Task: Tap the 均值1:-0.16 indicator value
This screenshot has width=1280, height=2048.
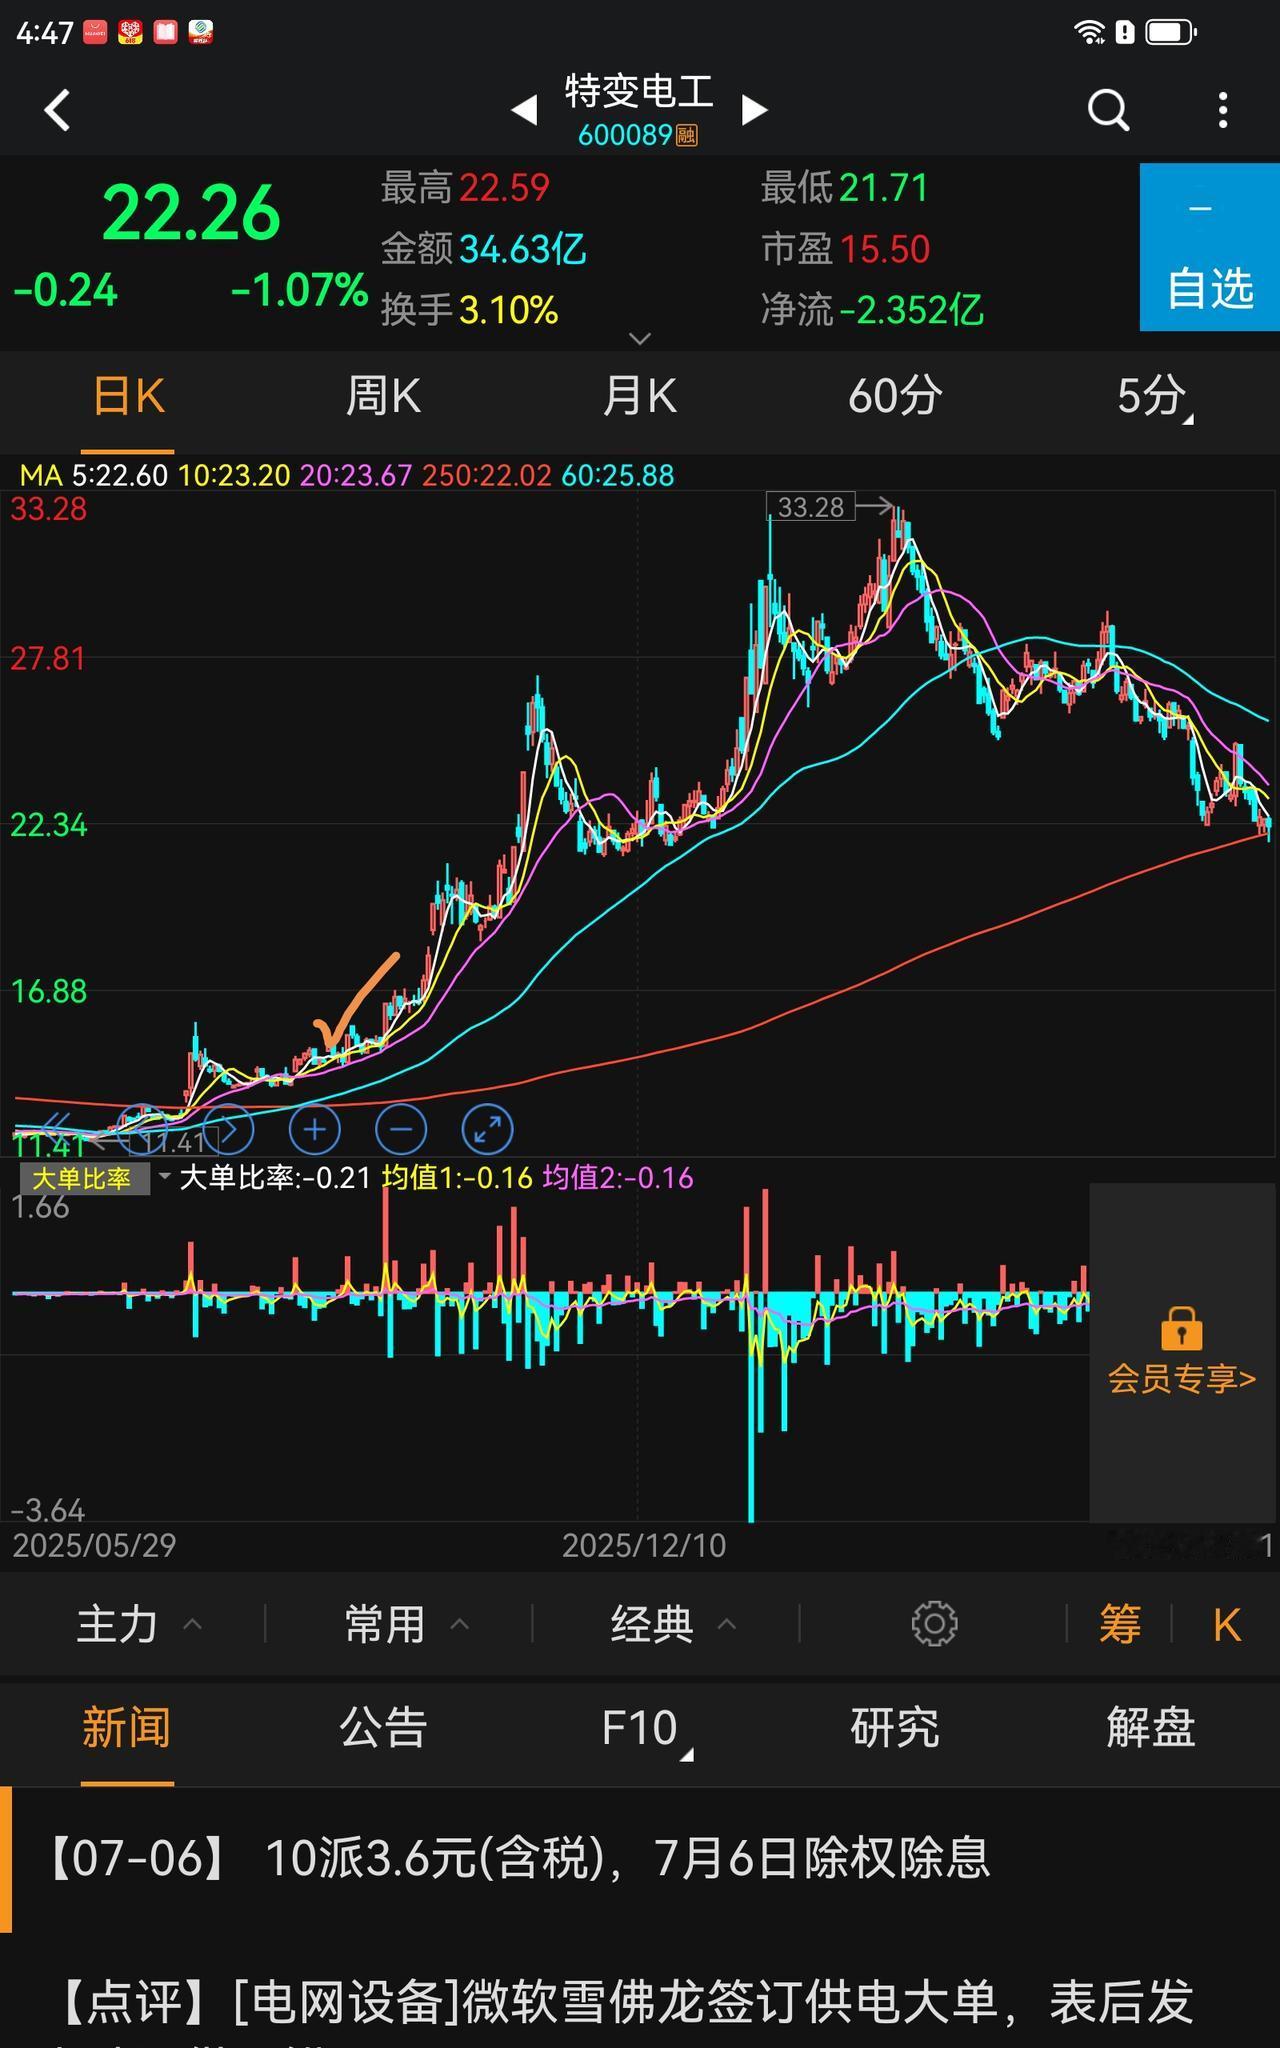Action: coord(457,1178)
